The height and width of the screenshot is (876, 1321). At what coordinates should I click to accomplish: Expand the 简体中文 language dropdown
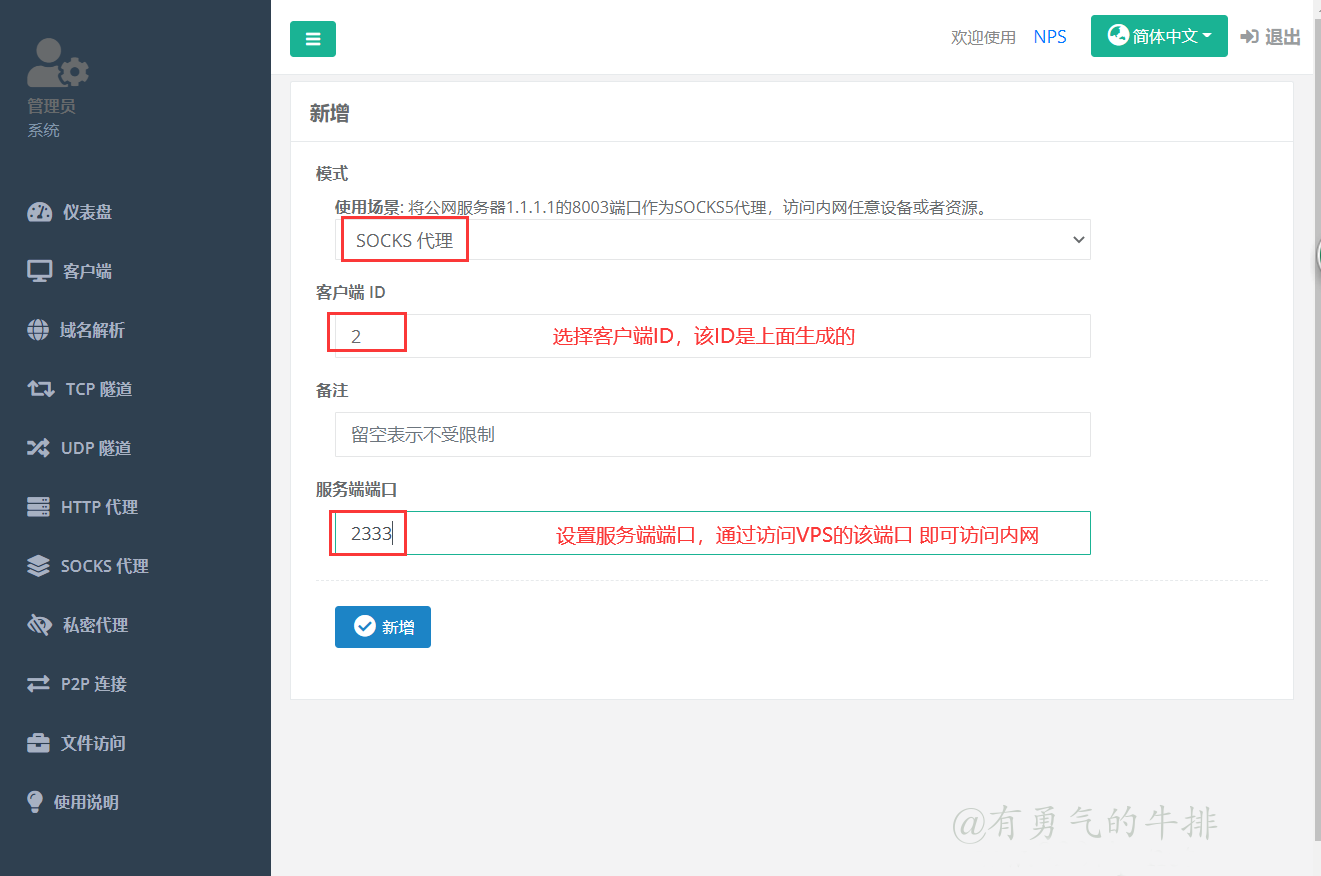point(1158,36)
